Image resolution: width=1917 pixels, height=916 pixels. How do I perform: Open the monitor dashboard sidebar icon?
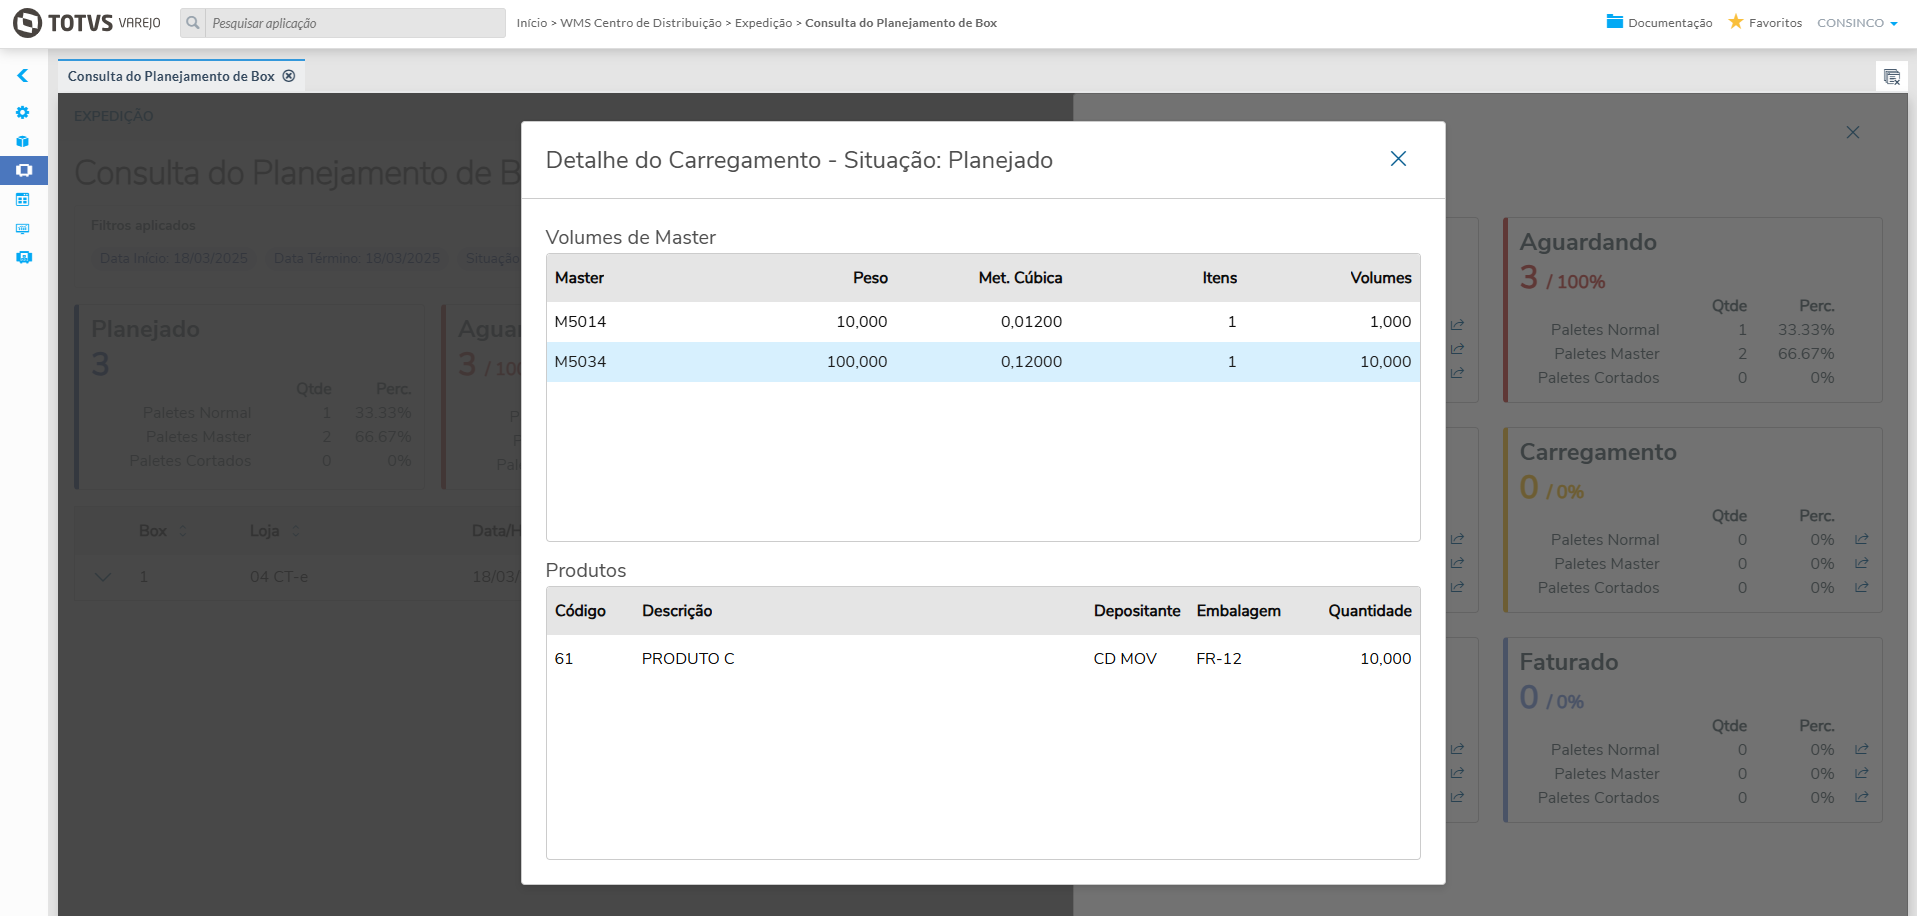point(23,229)
